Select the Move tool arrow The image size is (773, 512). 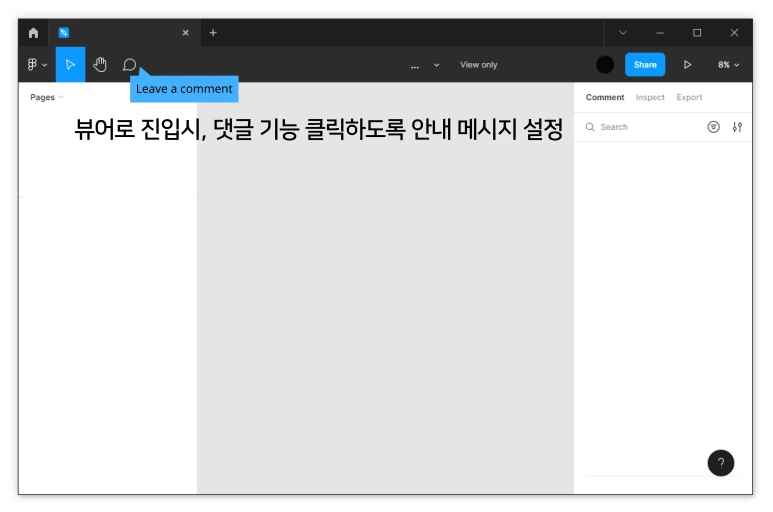[70, 65]
